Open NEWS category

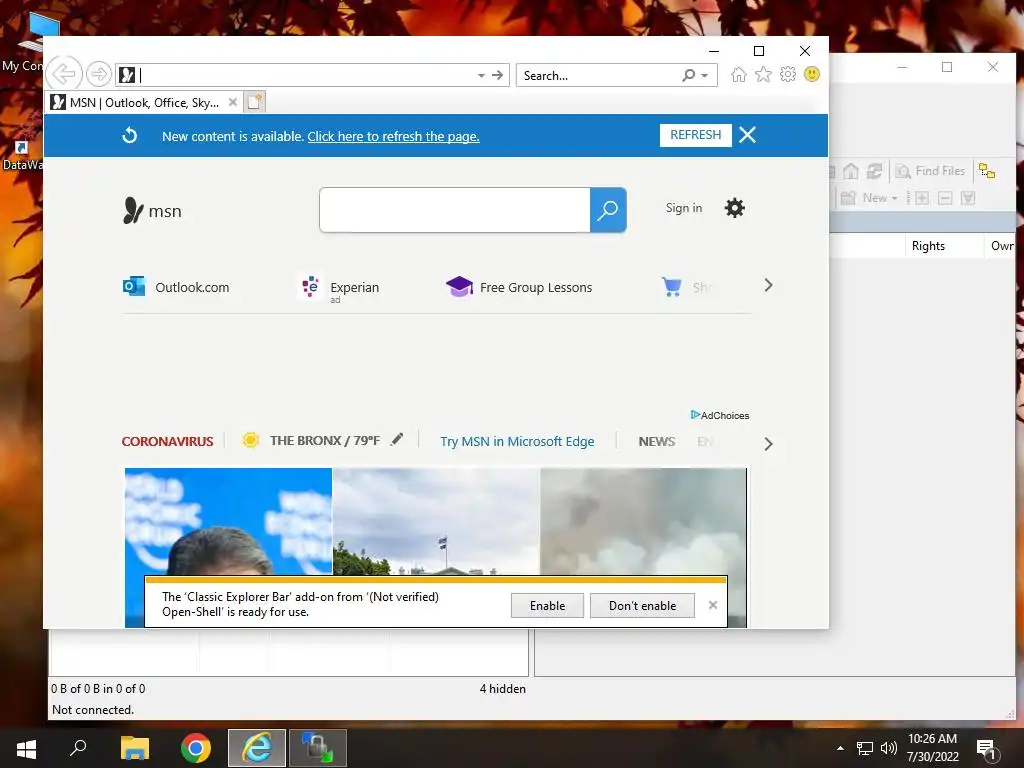(657, 441)
